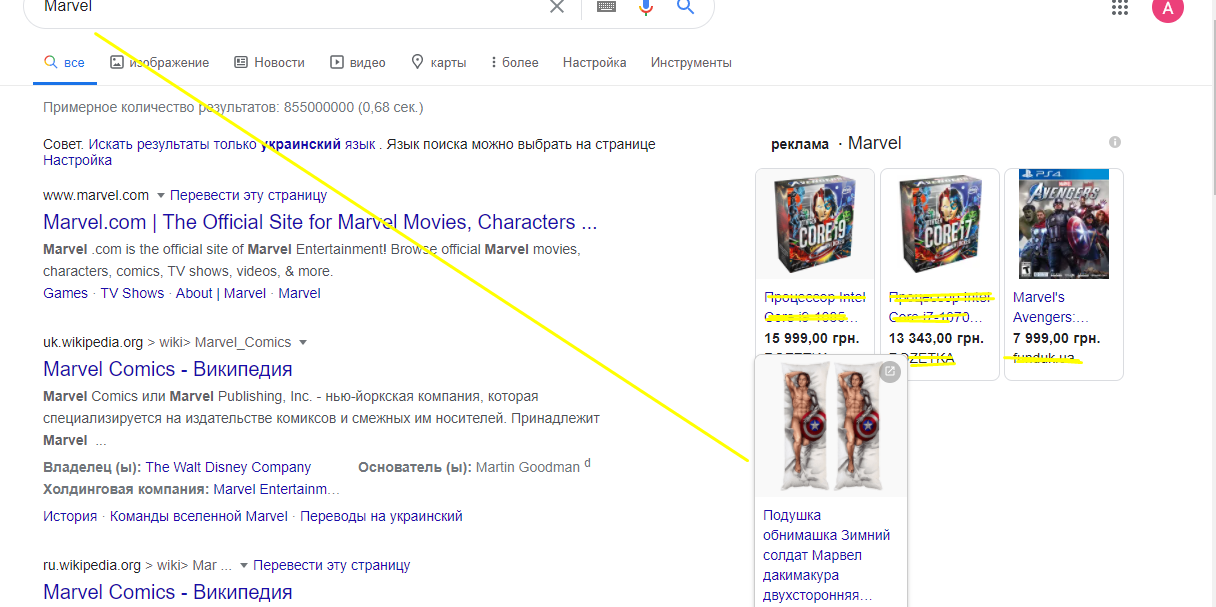Viewport: 1216px width, 607px height.
Task: Open the 'About | Marvel' sitelink
Action: tap(221, 293)
